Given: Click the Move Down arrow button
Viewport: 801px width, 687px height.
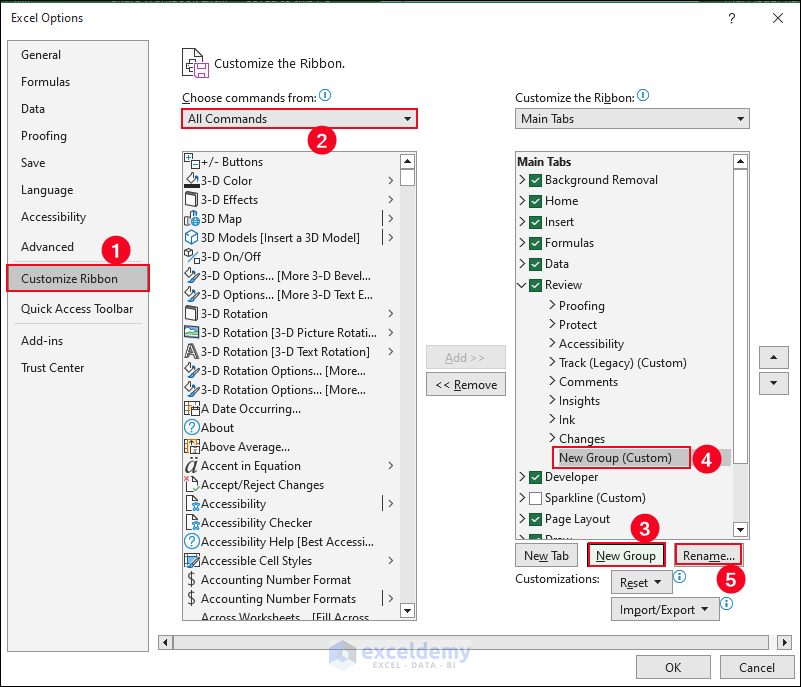Looking at the screenshot, I should pyautogui.click(x=773, y=383).
